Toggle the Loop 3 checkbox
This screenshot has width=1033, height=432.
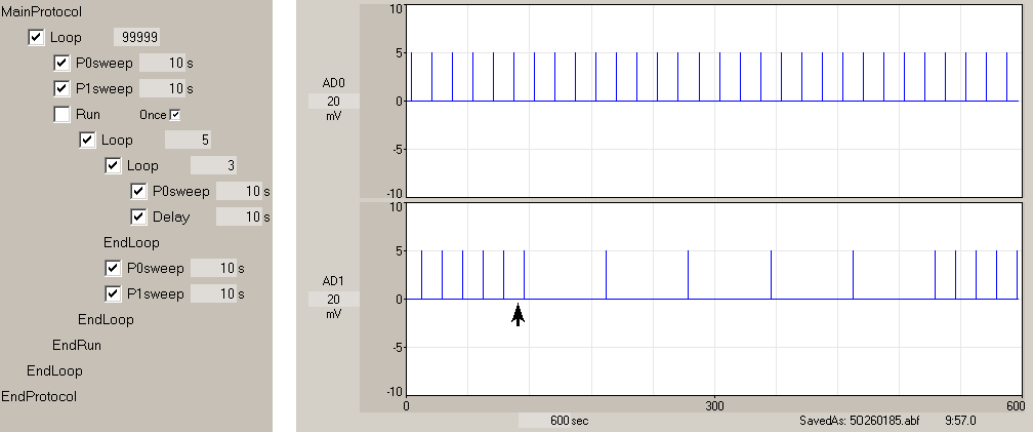113,165
